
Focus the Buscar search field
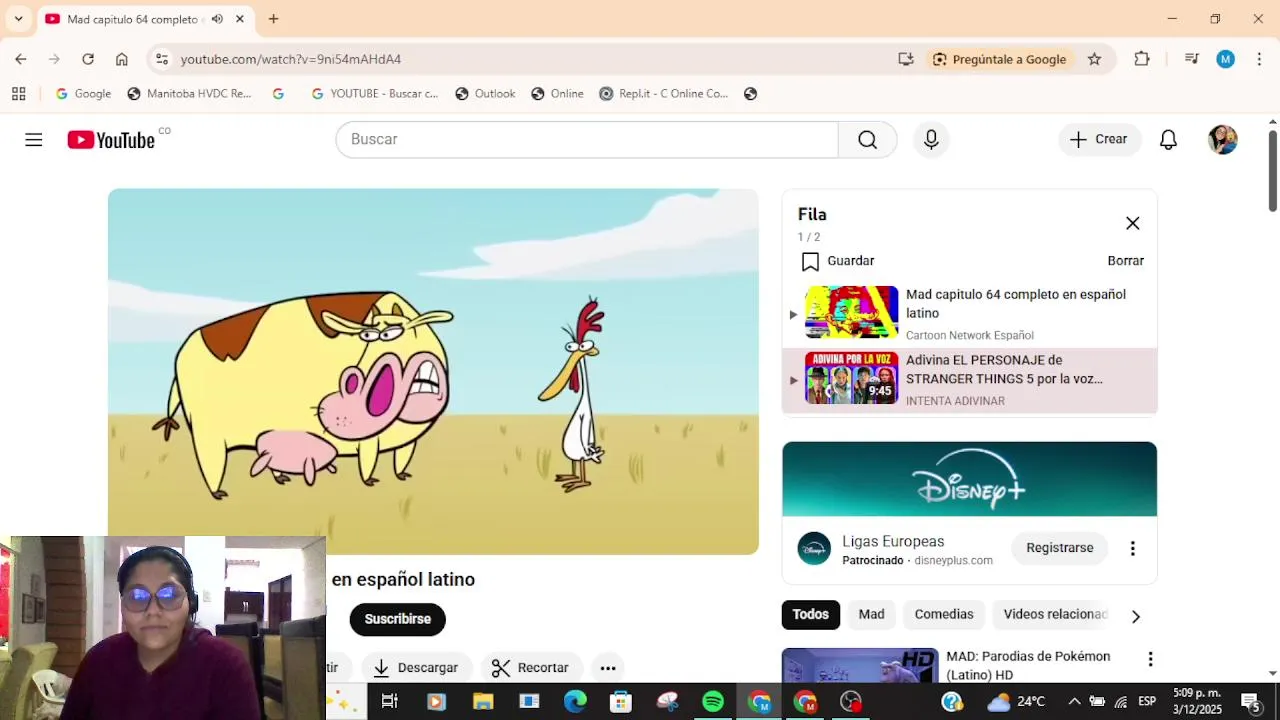tap(587, 140)
